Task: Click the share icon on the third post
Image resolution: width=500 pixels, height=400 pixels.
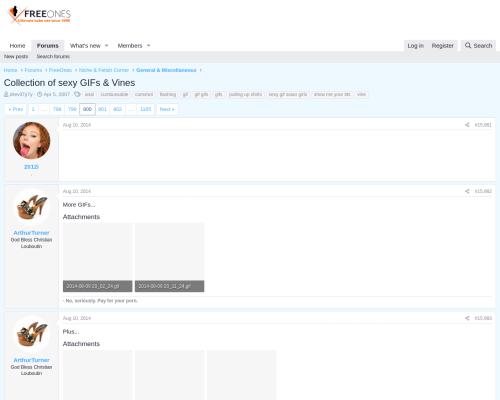Action: click(467, 318)
